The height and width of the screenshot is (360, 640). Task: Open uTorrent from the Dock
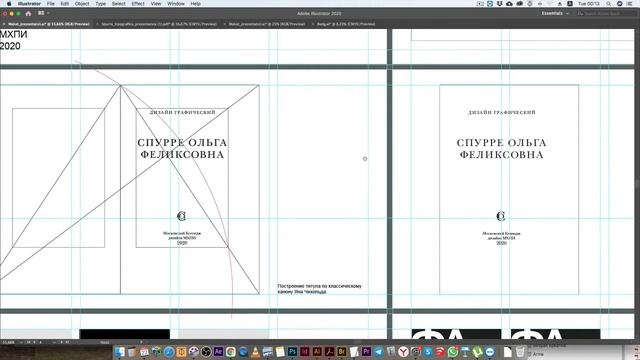coord(478,352)
